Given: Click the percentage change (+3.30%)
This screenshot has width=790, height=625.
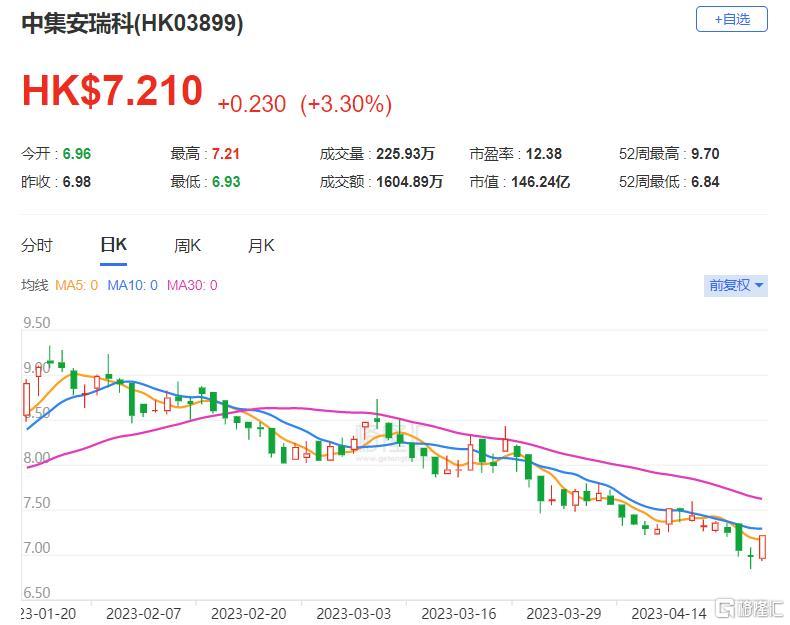Looking at the screenshot, I should click(346, 104).
